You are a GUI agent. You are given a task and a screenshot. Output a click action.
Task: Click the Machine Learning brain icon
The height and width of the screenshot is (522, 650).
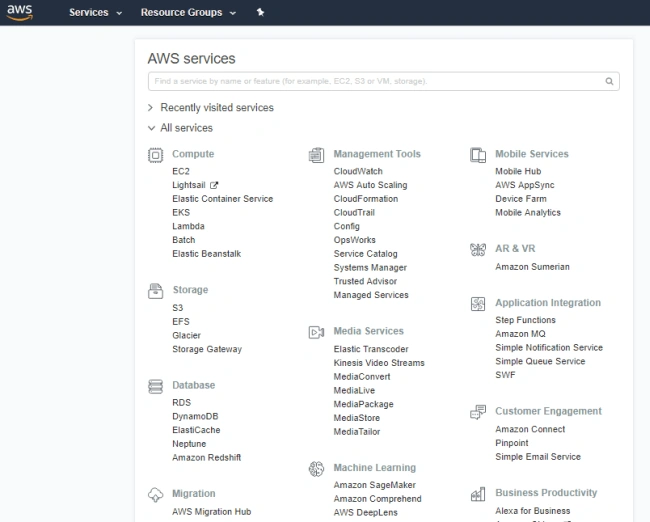click(316, 469)
